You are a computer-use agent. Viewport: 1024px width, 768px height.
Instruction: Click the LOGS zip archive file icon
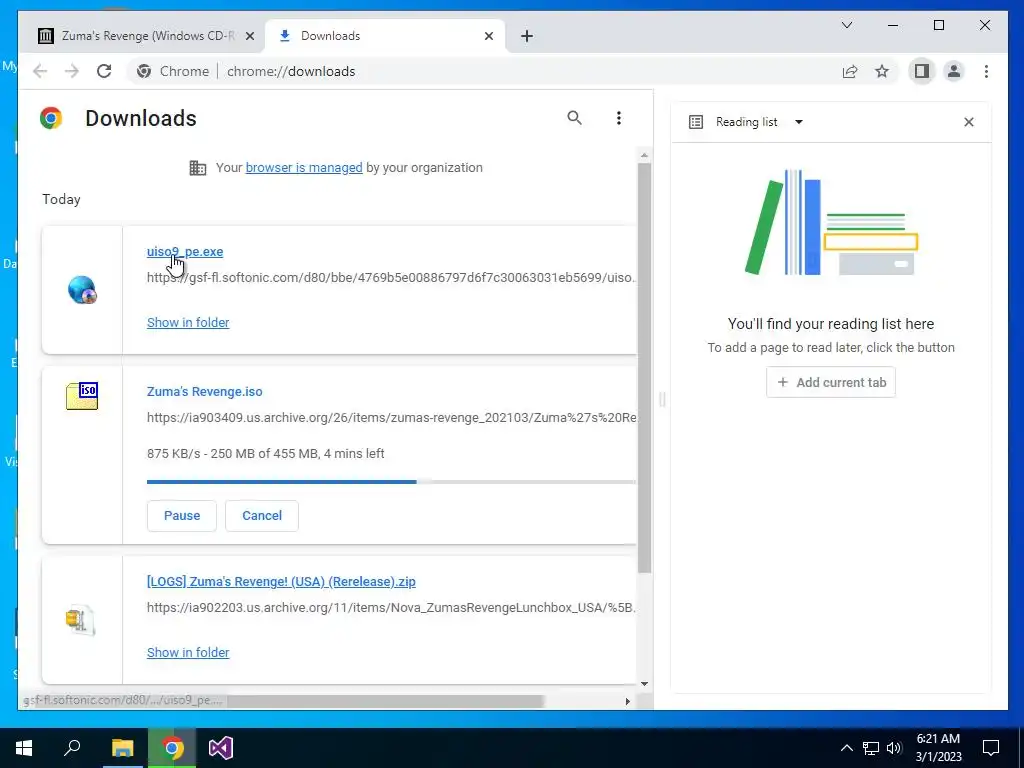pyautogui.click(x=80, y=620)
